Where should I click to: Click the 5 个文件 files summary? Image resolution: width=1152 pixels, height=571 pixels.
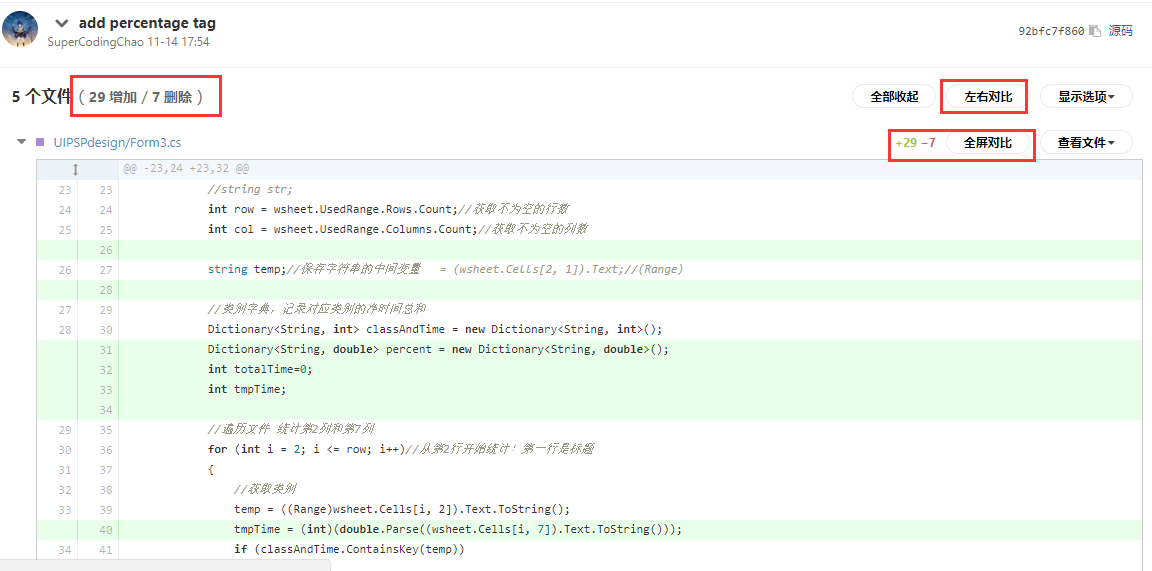42,96
